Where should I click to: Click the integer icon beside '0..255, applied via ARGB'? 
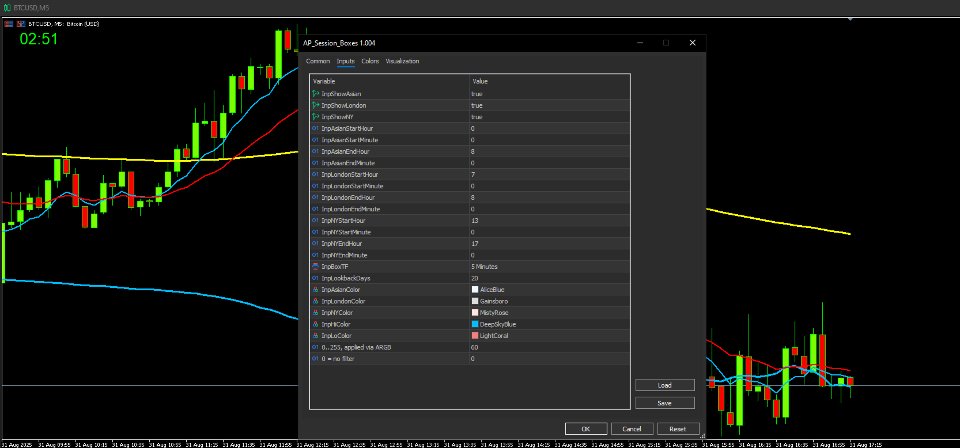tap(316, 347)
